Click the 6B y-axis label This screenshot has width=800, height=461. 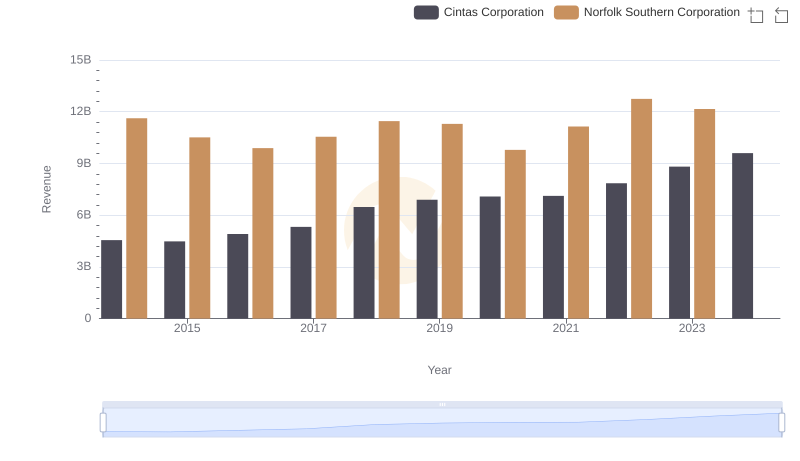(x=84, y=215)
